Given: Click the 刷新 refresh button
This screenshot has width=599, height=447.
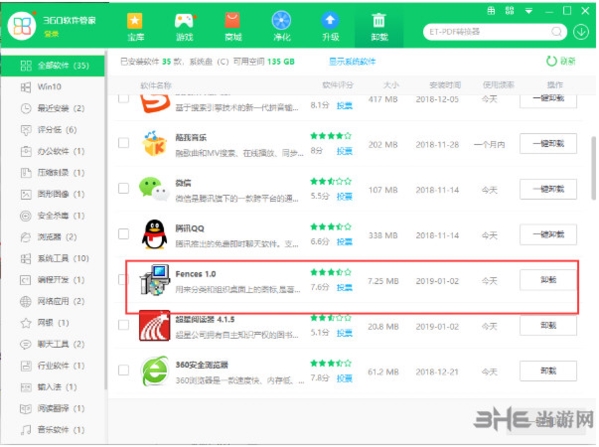Looking at the screenshot, I should click(560, 61).
